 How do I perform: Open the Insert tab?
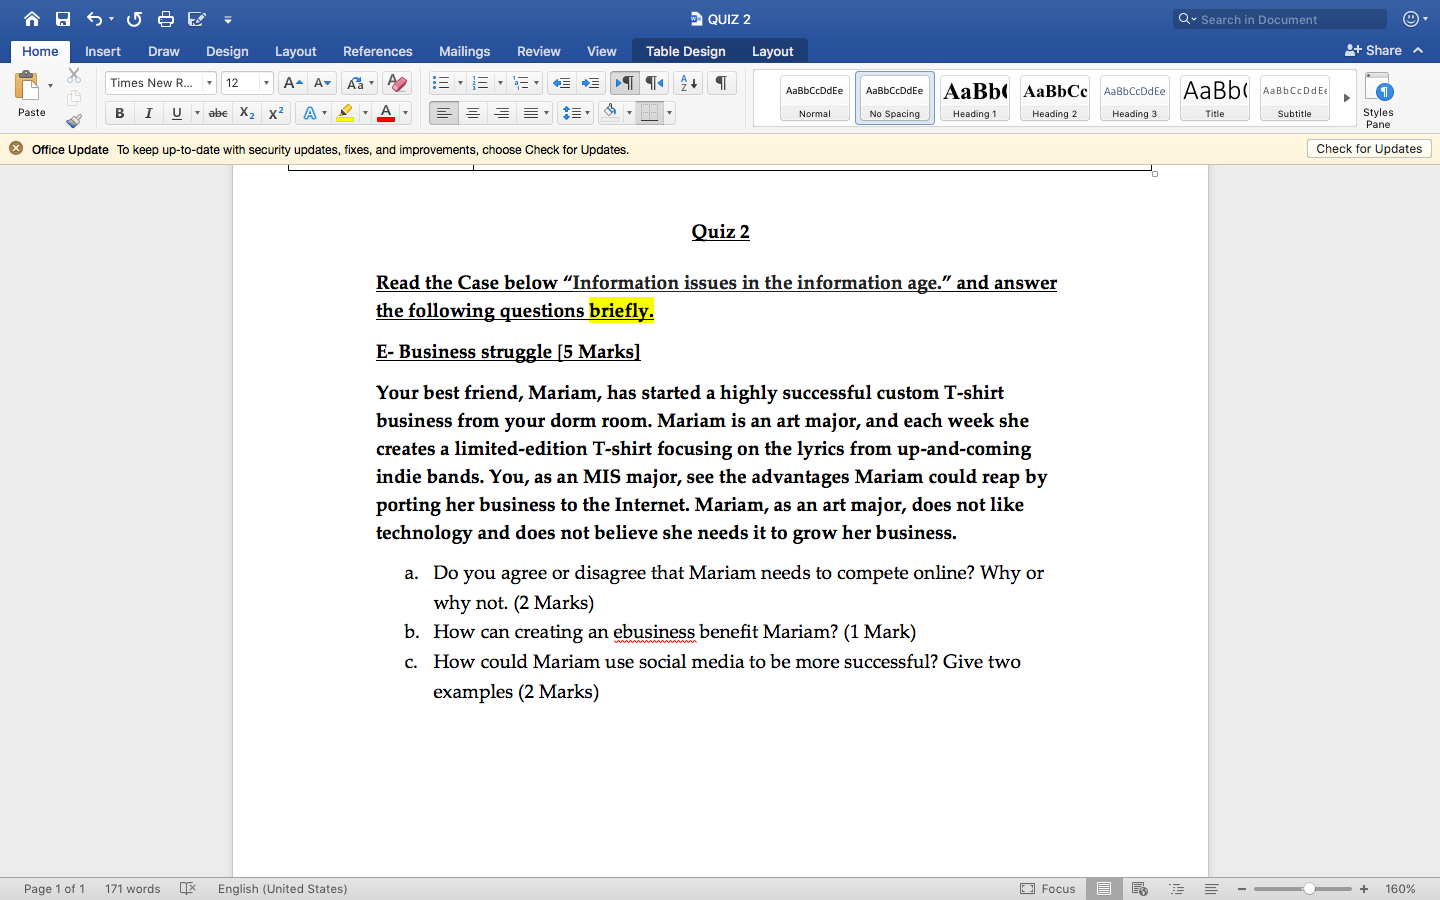click(x=103, y=51)
